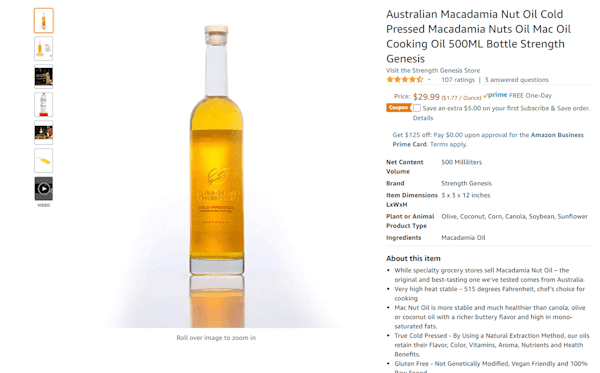Open the 107 ratings link
The width and height of the screenshot is (600, 373).
(458, 80)
